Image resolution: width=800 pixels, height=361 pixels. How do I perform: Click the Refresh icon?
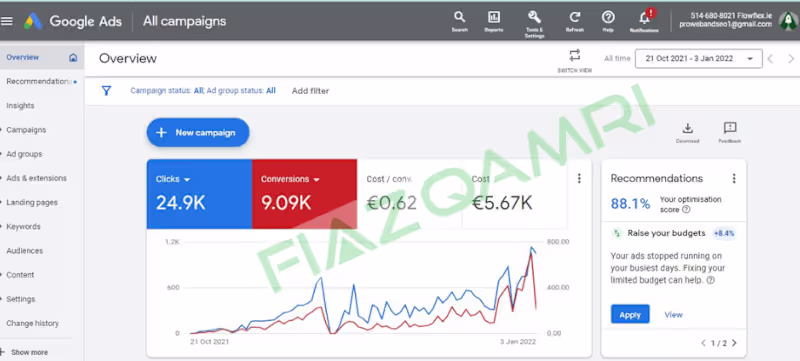(x=574, y=21)
